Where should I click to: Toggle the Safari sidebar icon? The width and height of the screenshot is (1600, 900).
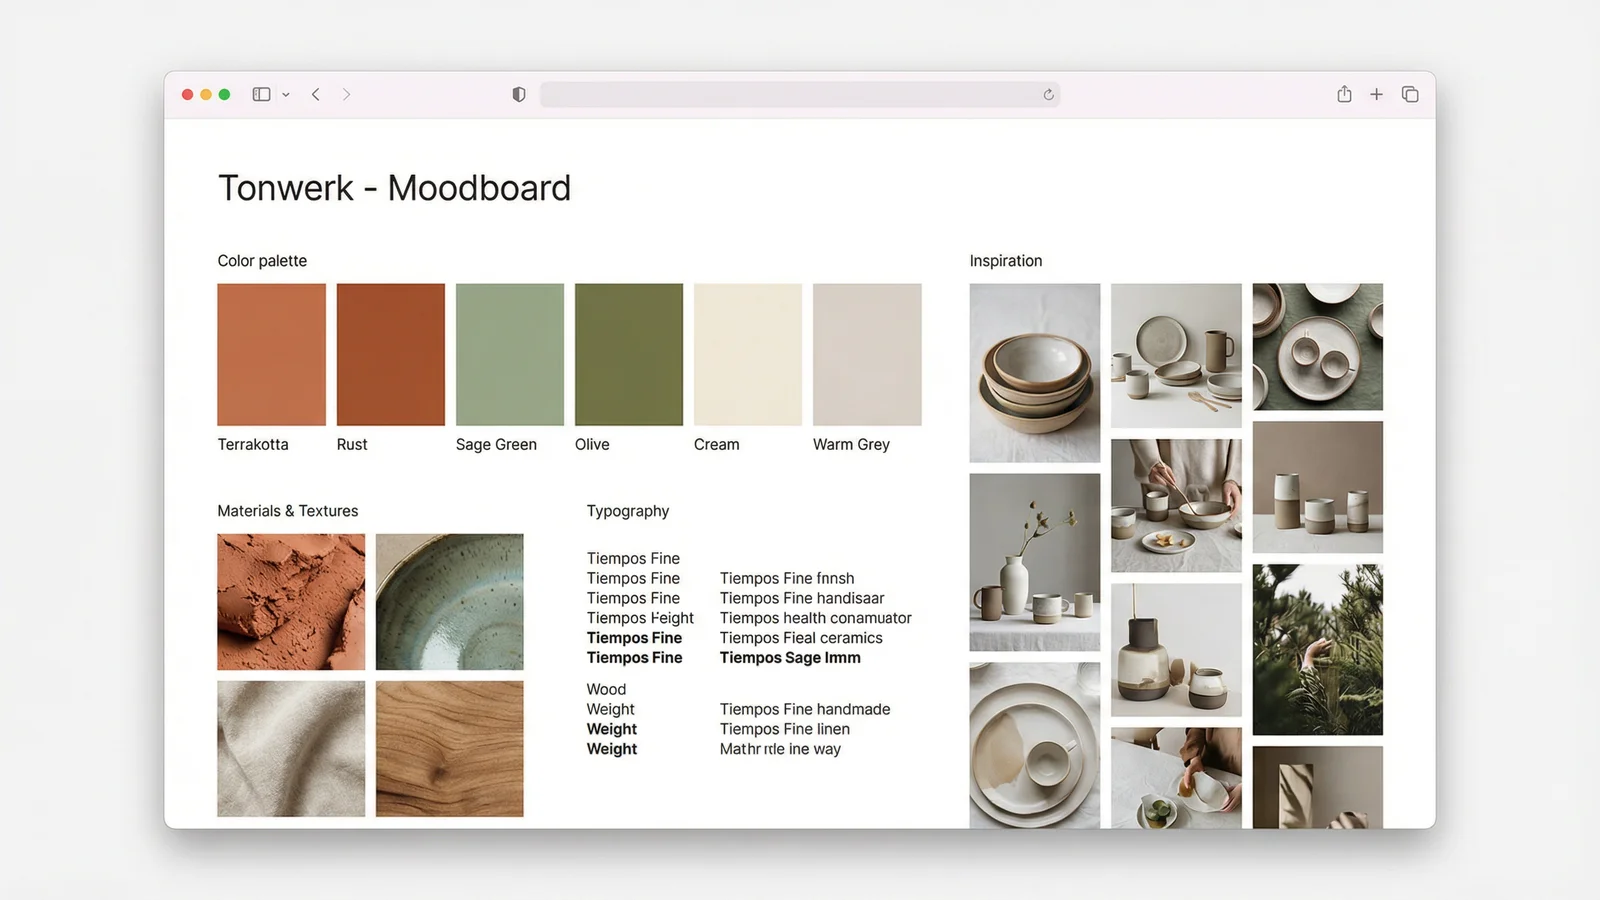259,94
